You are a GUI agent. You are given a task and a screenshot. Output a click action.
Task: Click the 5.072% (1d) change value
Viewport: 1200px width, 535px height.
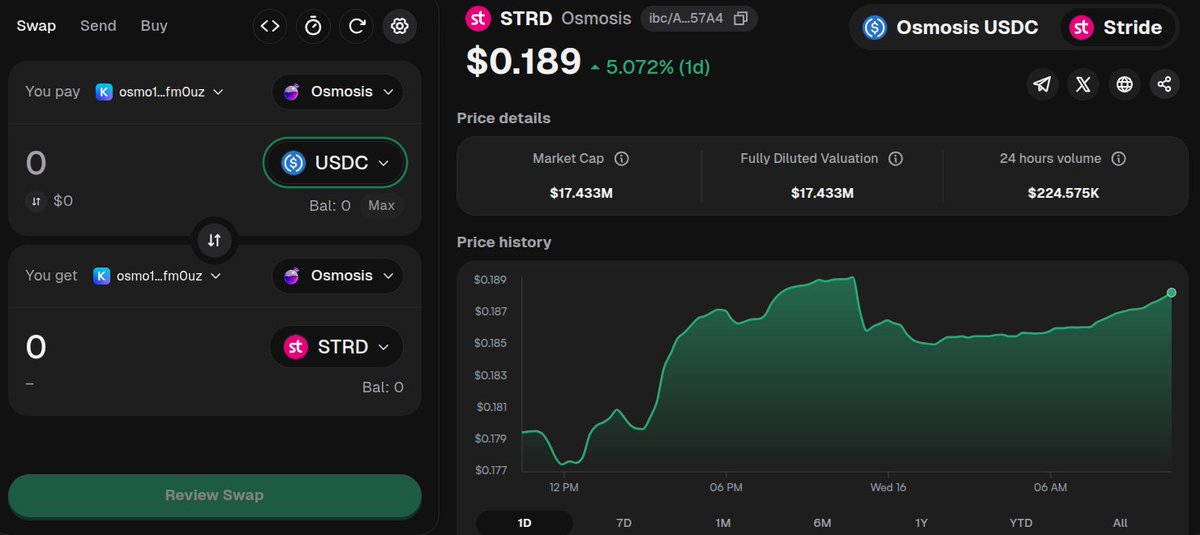[657, 68]
